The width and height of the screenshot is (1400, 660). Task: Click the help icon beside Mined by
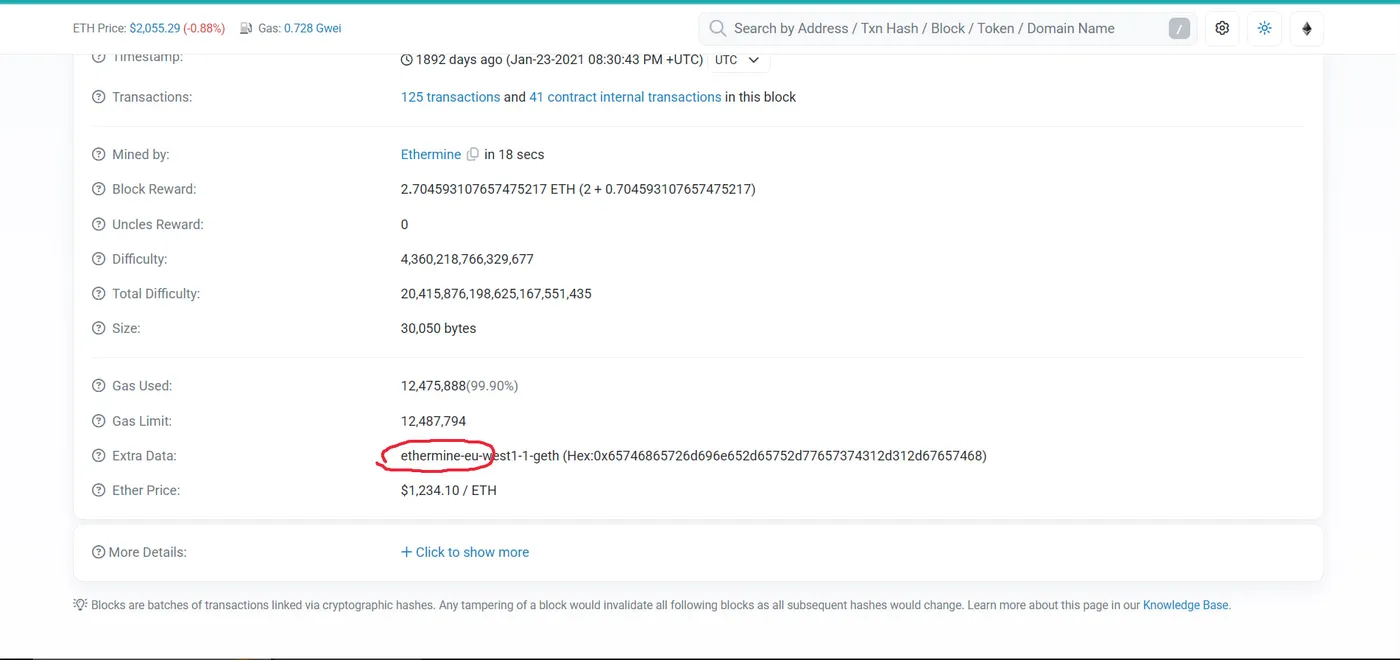98,155
